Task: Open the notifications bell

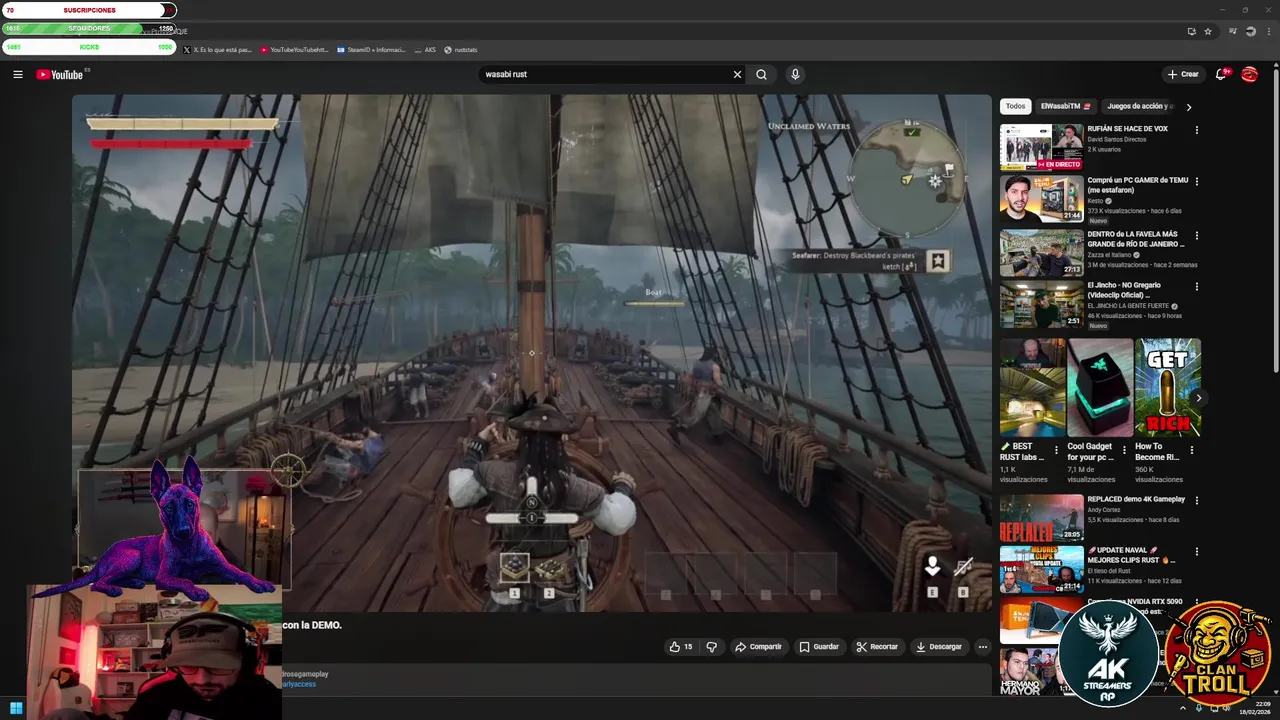Action: tap(1221, 74)
